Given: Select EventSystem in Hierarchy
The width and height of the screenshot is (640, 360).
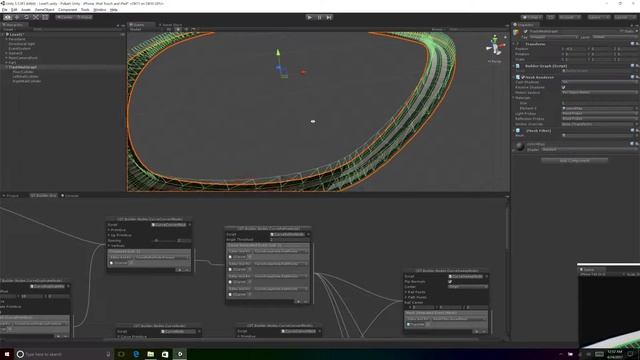Looking at the screenshot, I should tap(20, 49).
